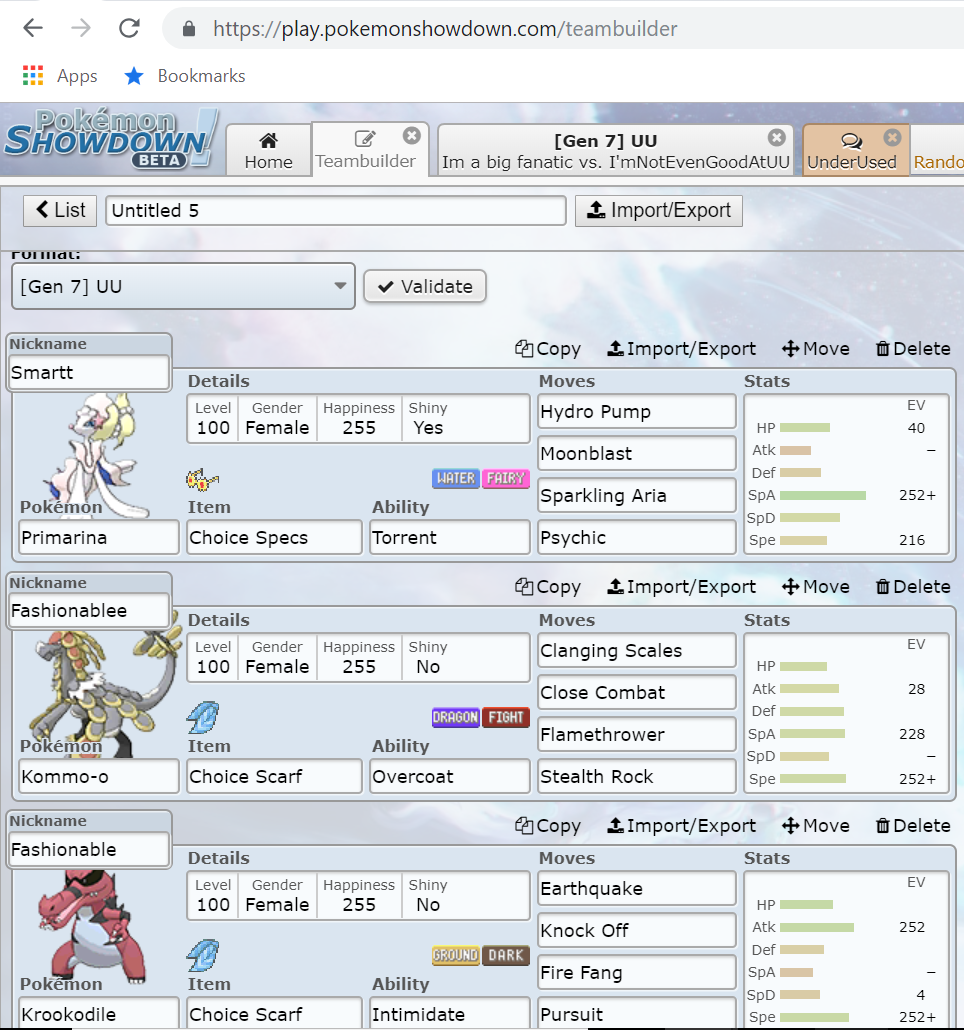Screen dimensions: 964x1030
Task: Click Primarina's Torrent ability field
Action: [450, 537]
